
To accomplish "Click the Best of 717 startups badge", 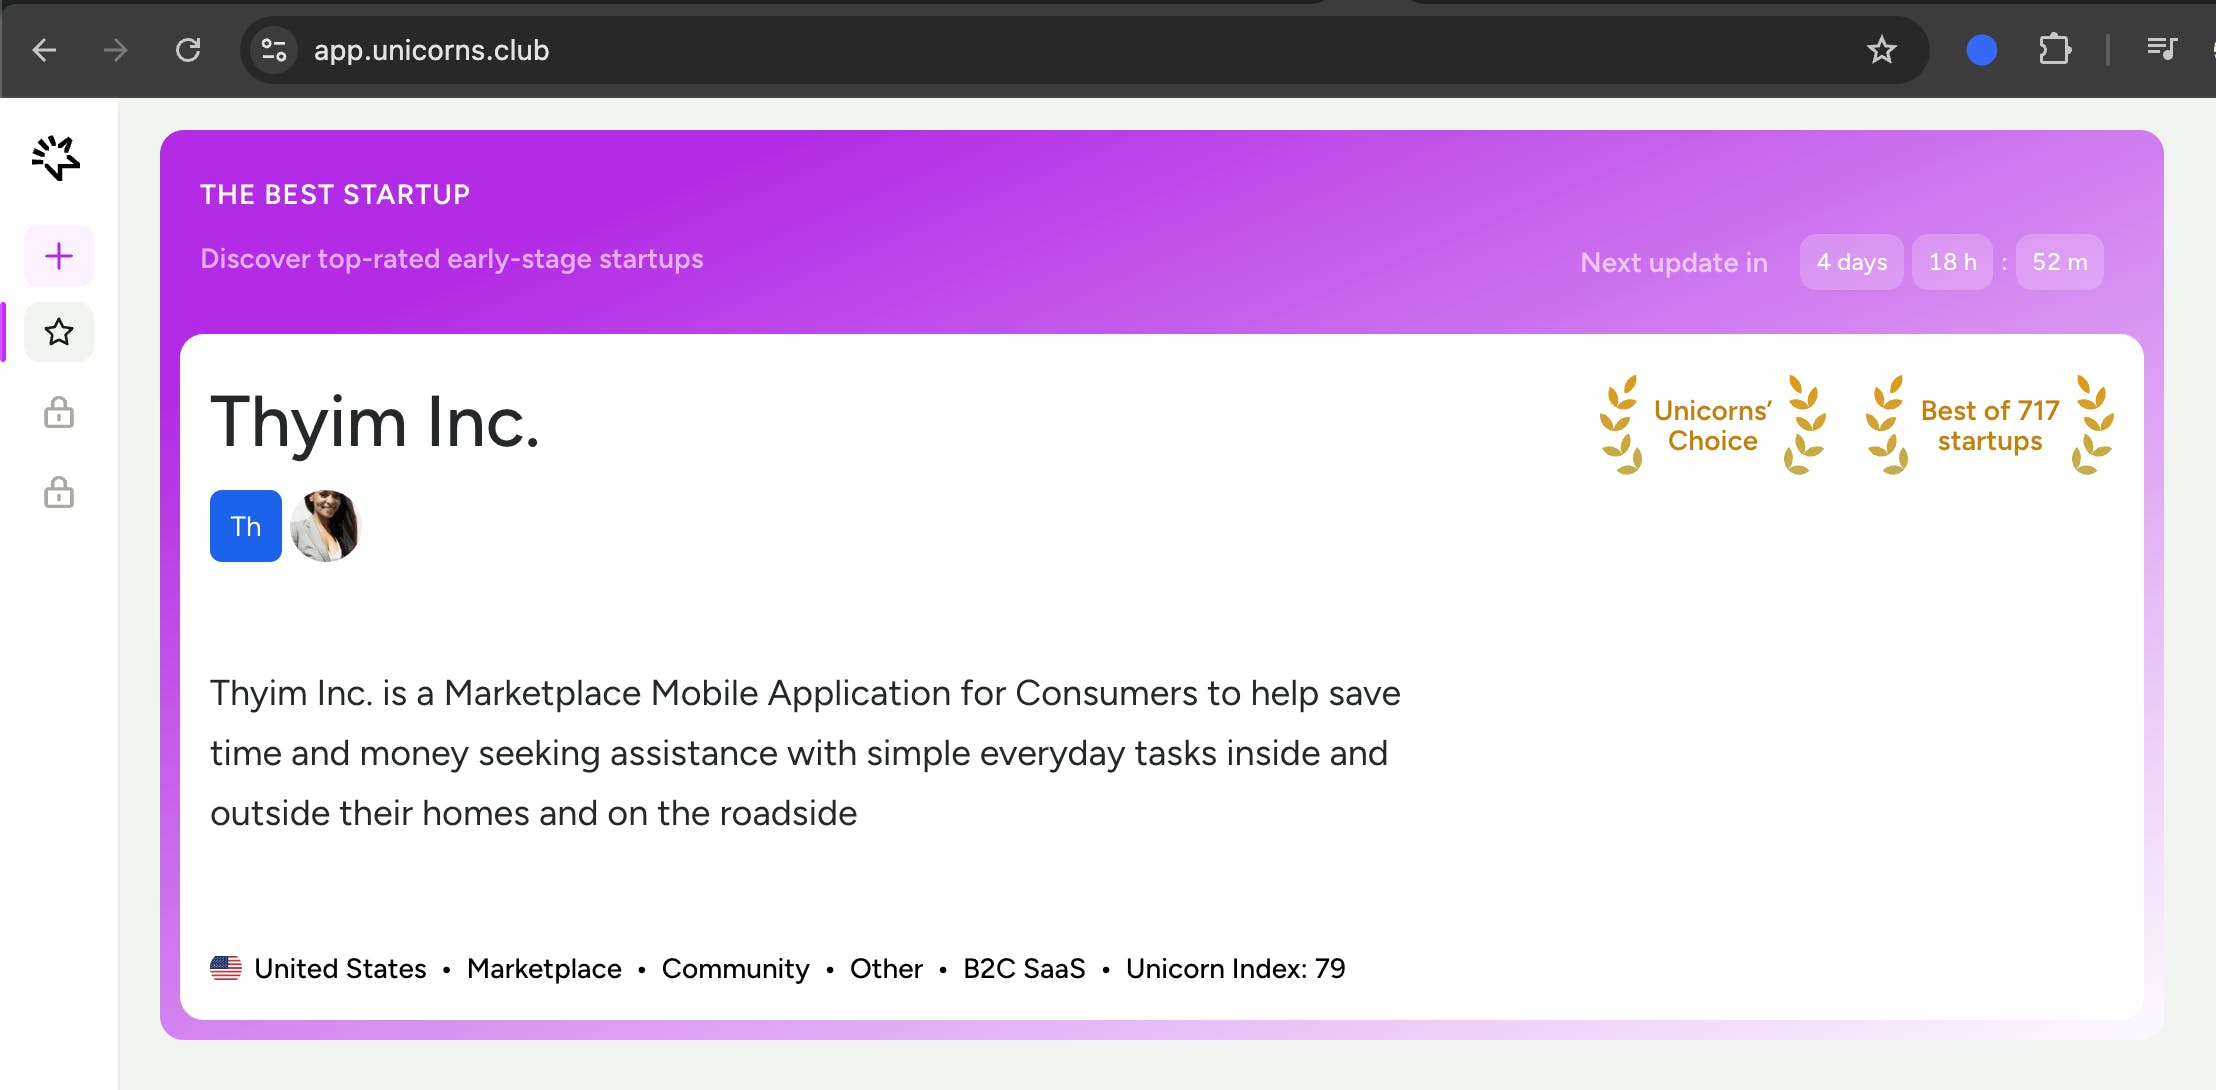I will tap(1989, 426).
